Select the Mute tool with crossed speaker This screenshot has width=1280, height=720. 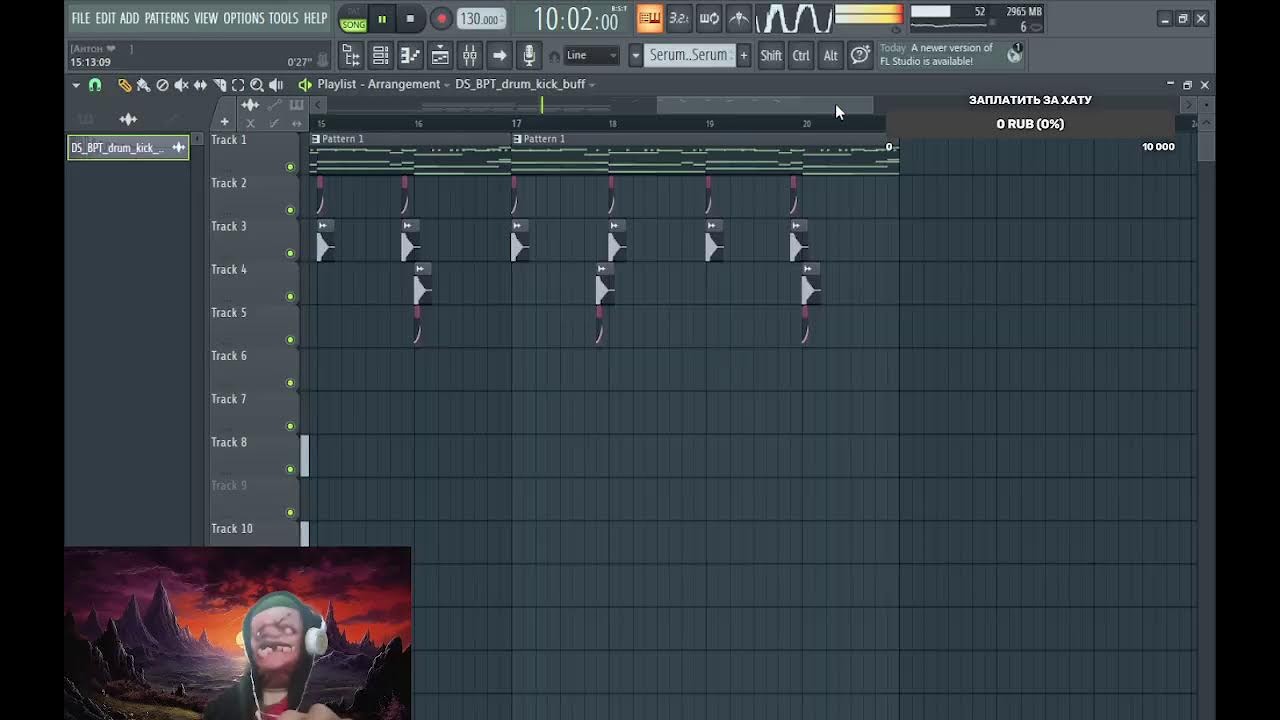[x=181, y=85]
